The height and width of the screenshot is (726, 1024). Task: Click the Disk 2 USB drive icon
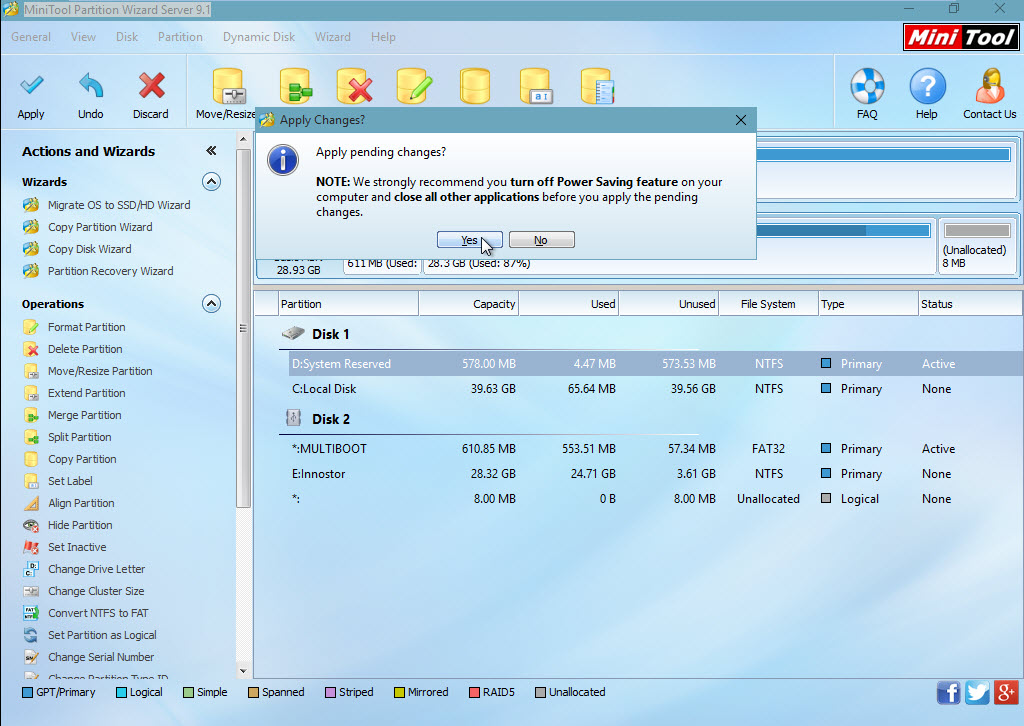293,418
